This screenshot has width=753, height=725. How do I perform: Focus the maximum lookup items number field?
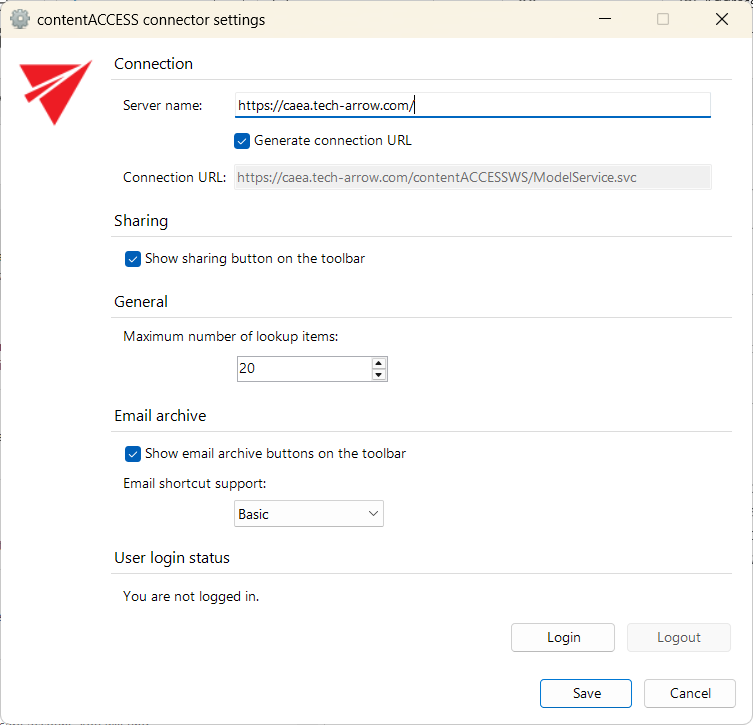[303, 369]
